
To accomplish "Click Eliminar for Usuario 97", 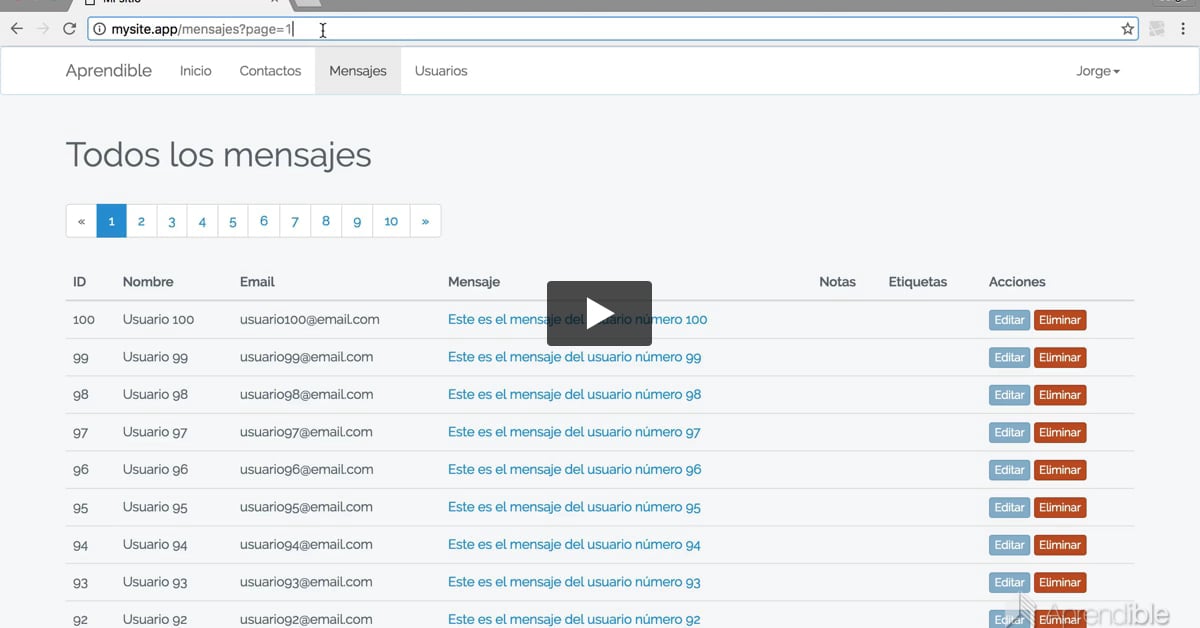I will (1060, 432).
